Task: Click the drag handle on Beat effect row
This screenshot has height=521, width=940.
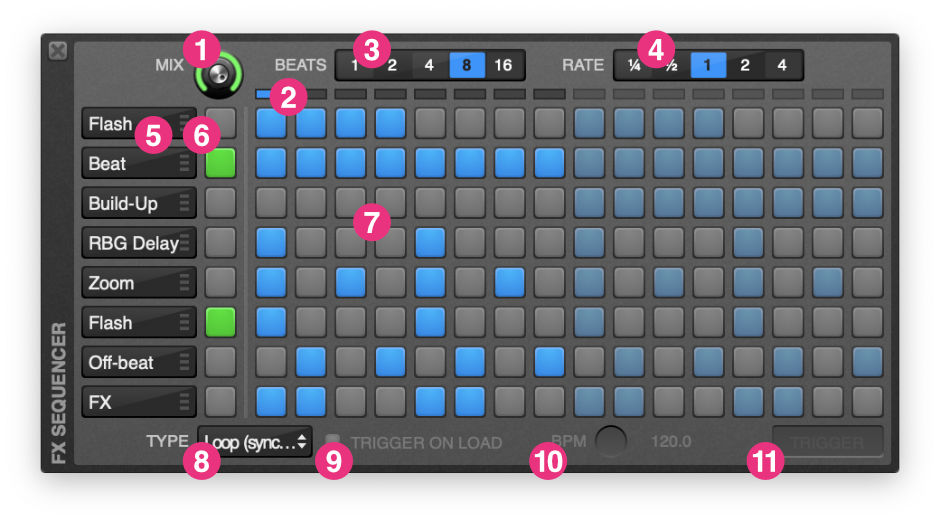Action: (184, 163)
